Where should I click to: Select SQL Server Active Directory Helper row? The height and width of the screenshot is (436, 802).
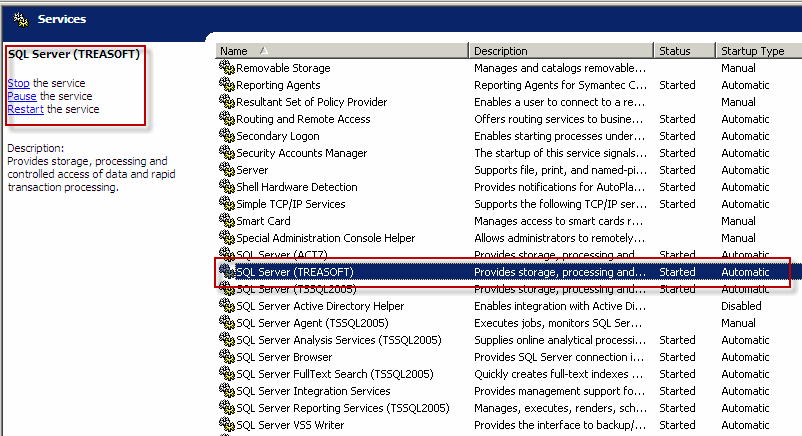tap(320, 306)
